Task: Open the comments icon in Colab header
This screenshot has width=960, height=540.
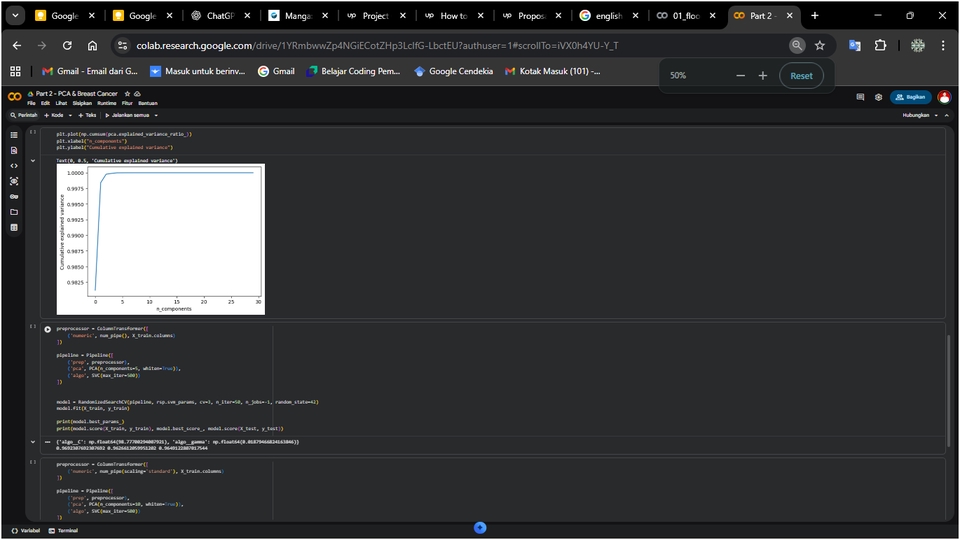Action: [x=860, y=97]
